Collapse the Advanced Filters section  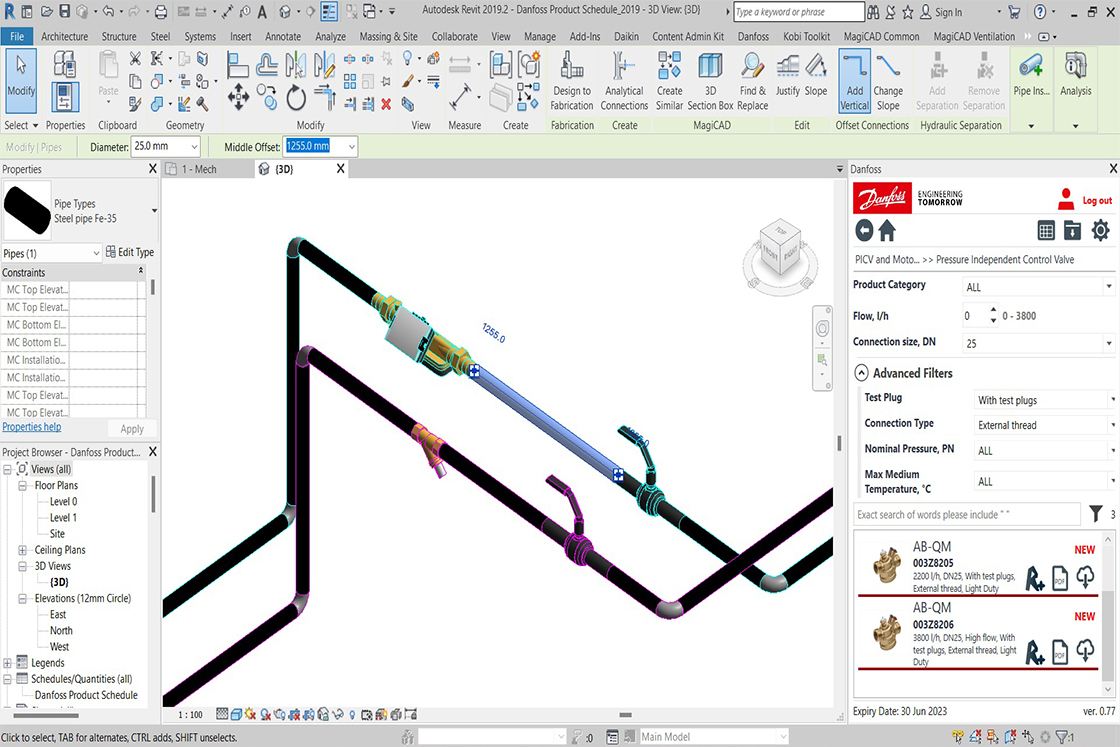(861, 373)
